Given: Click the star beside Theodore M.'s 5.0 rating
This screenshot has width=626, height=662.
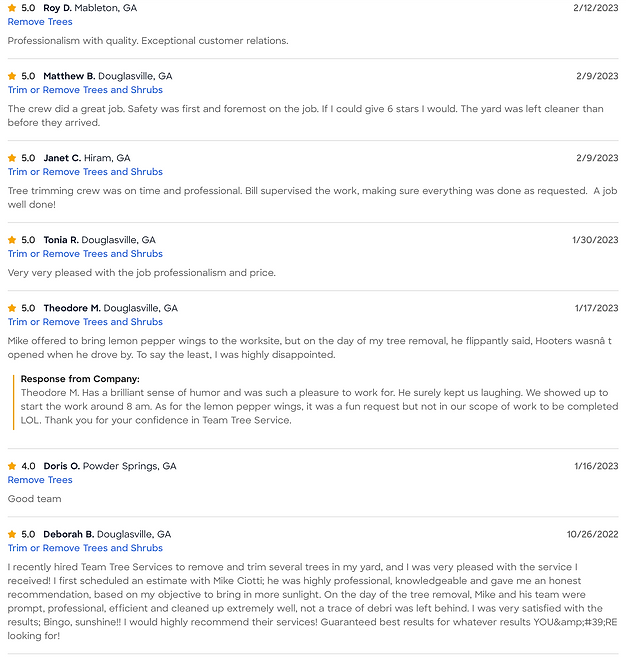Looking at the screenshot, I should click(x=12, y=308).
